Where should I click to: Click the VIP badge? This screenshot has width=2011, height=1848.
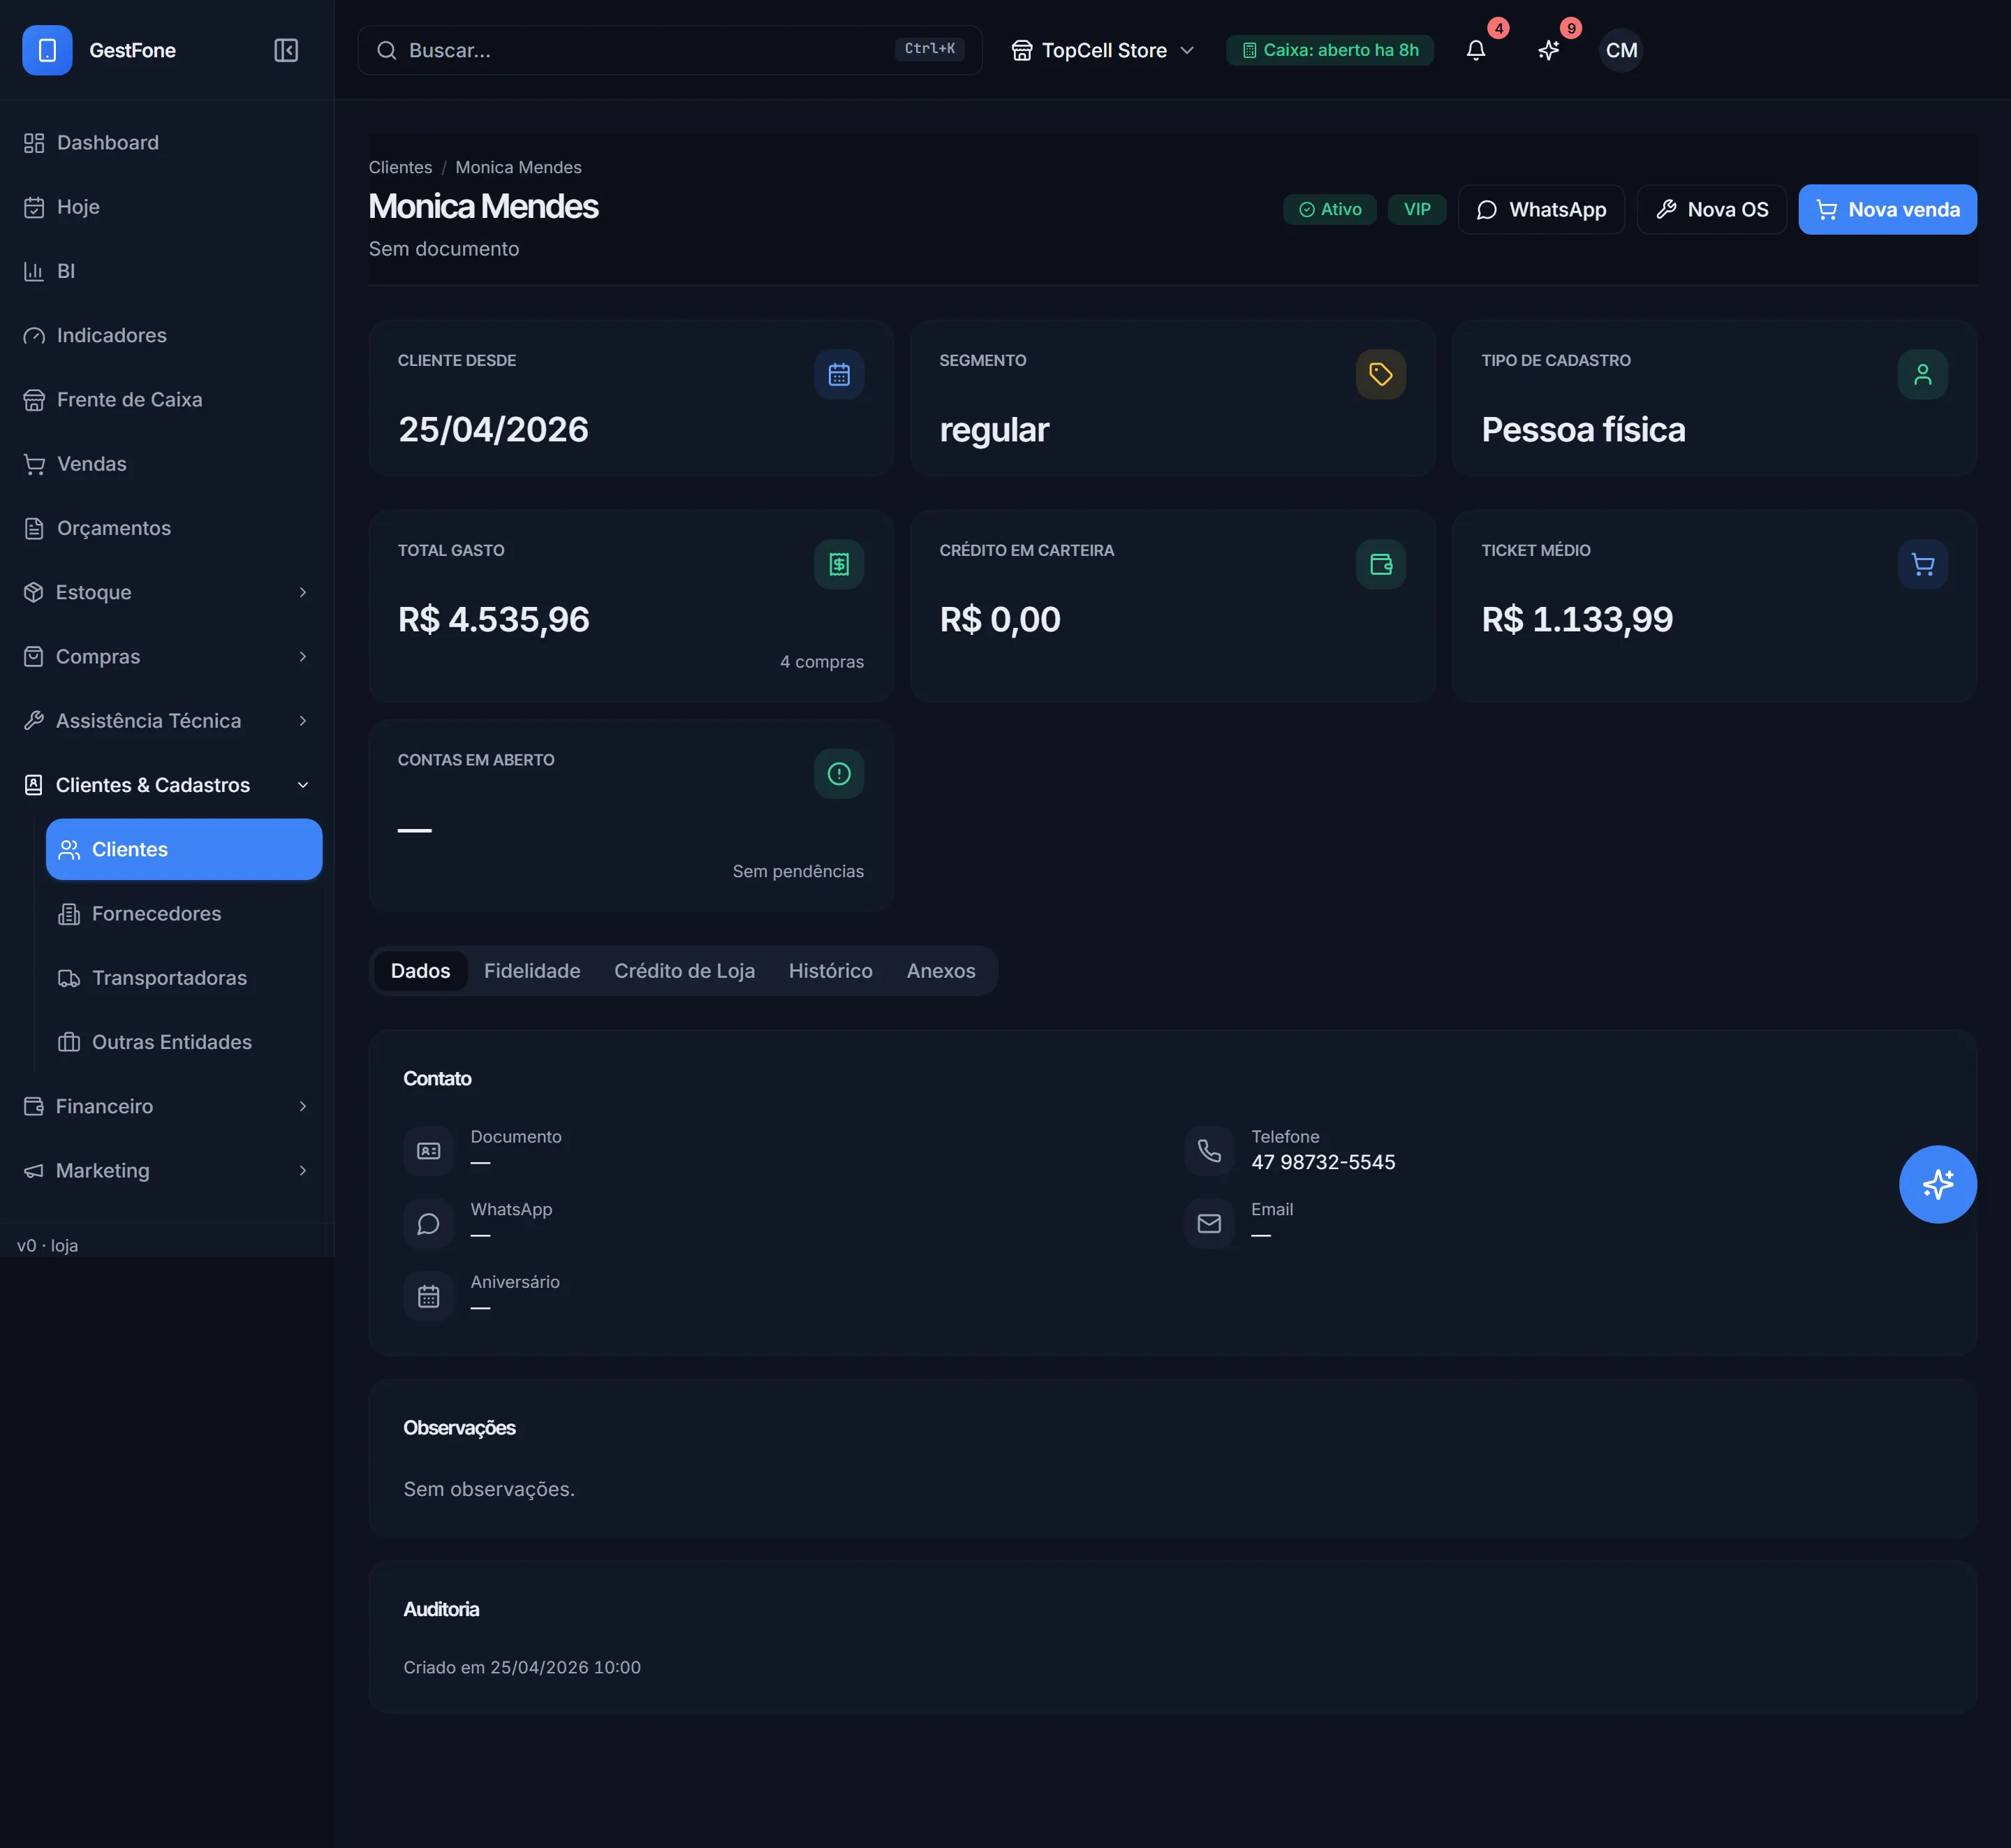click(1416, 209)
